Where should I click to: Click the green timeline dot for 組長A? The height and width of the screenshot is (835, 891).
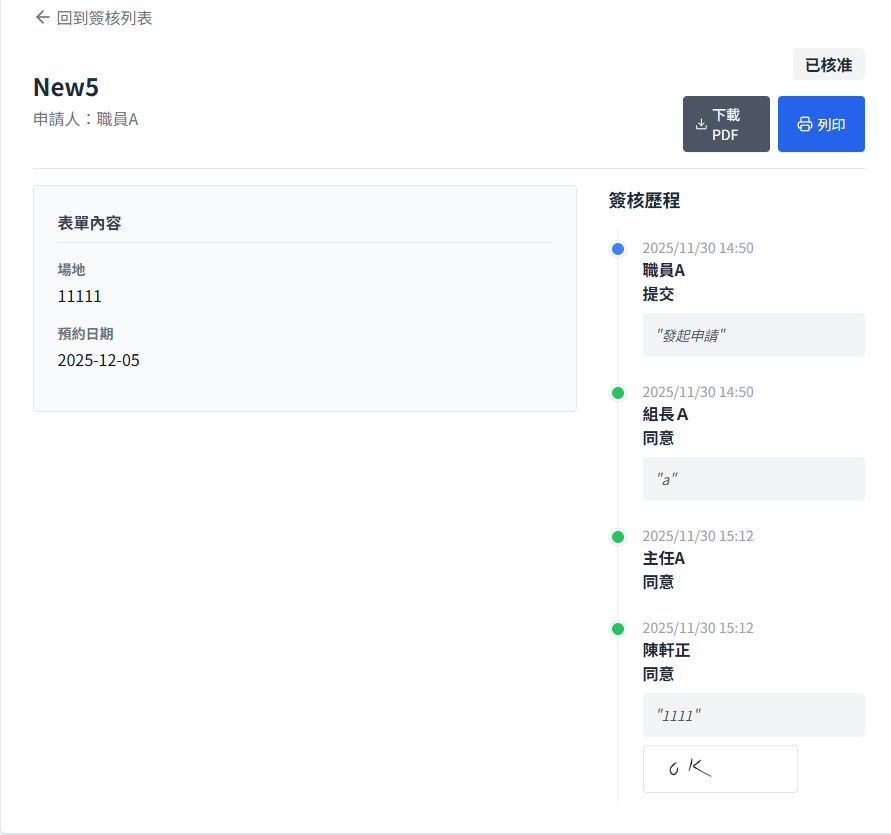coord(618,393)
